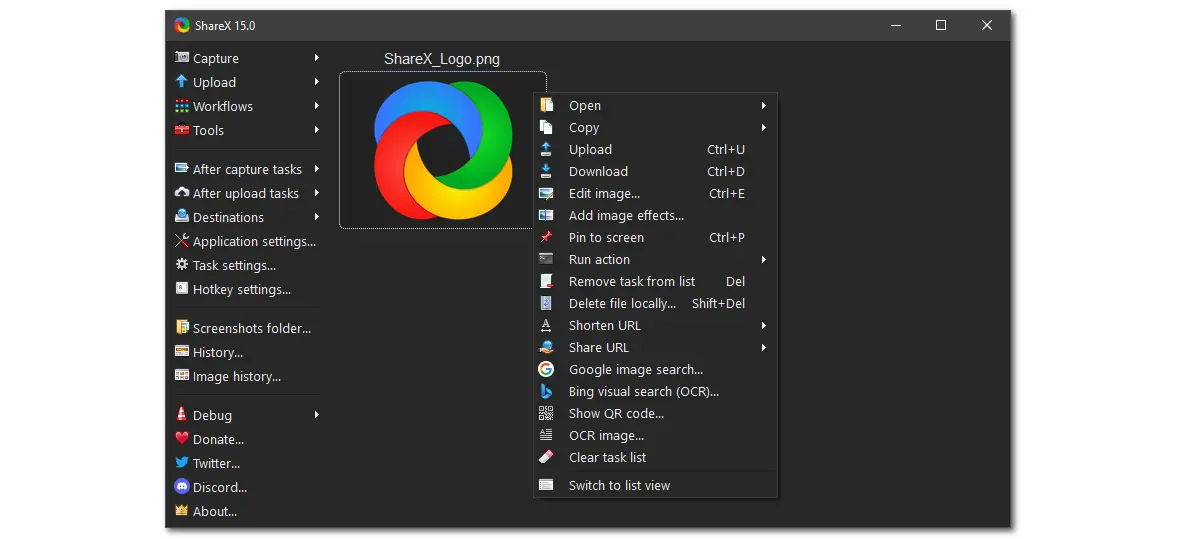Expand the Capture submenu arrow
Screen dimensions: 1182x539
click(317, 58)
